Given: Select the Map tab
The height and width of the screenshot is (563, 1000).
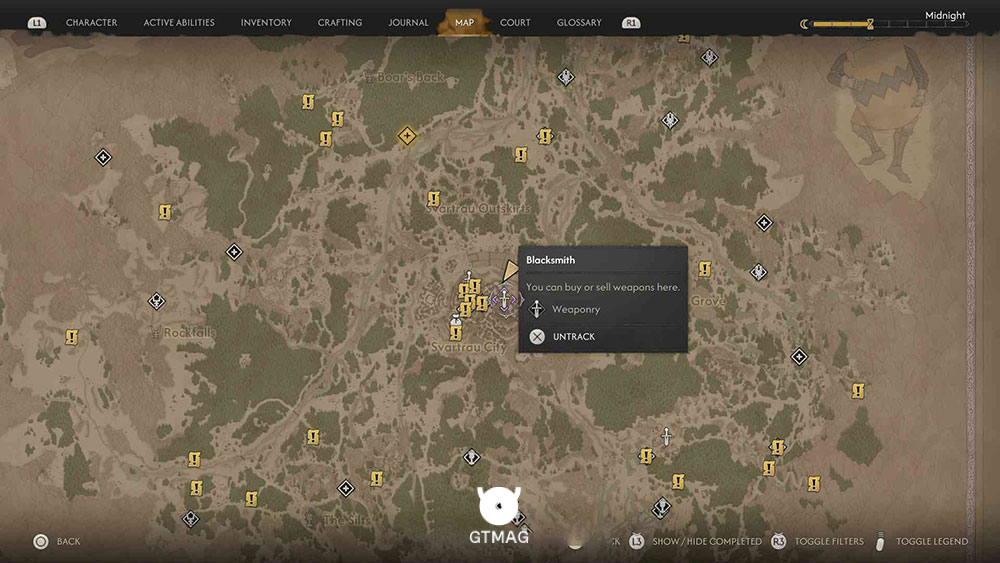Looking at the screenshot, I should click(464, 22).
